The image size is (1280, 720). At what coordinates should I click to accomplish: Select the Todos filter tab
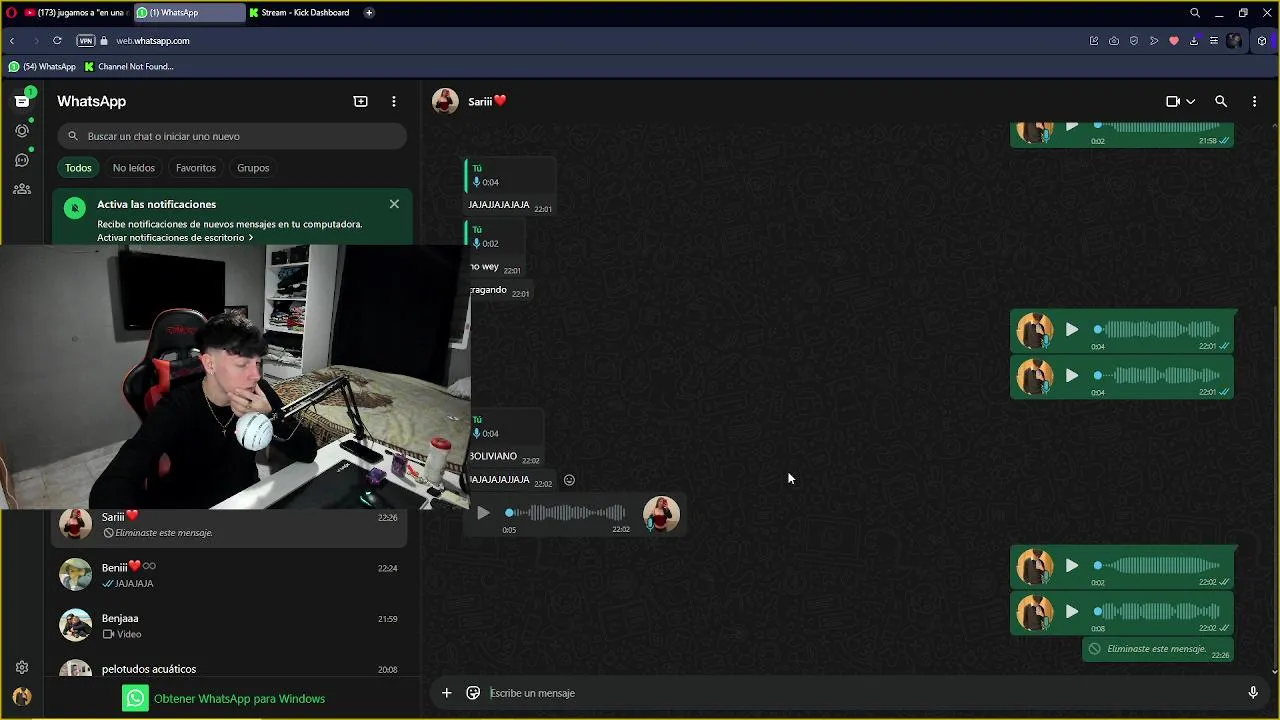78,168
